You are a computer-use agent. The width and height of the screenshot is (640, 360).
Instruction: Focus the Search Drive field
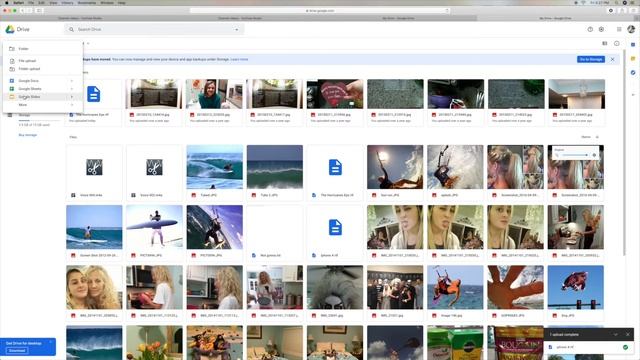point(154,29)
